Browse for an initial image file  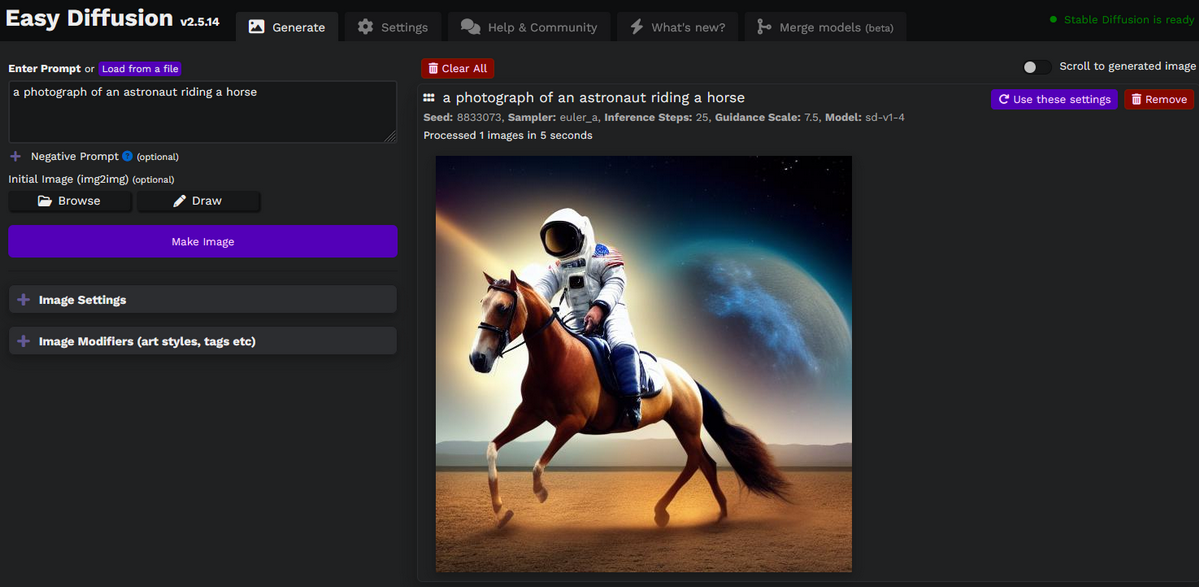coord(69,201)
